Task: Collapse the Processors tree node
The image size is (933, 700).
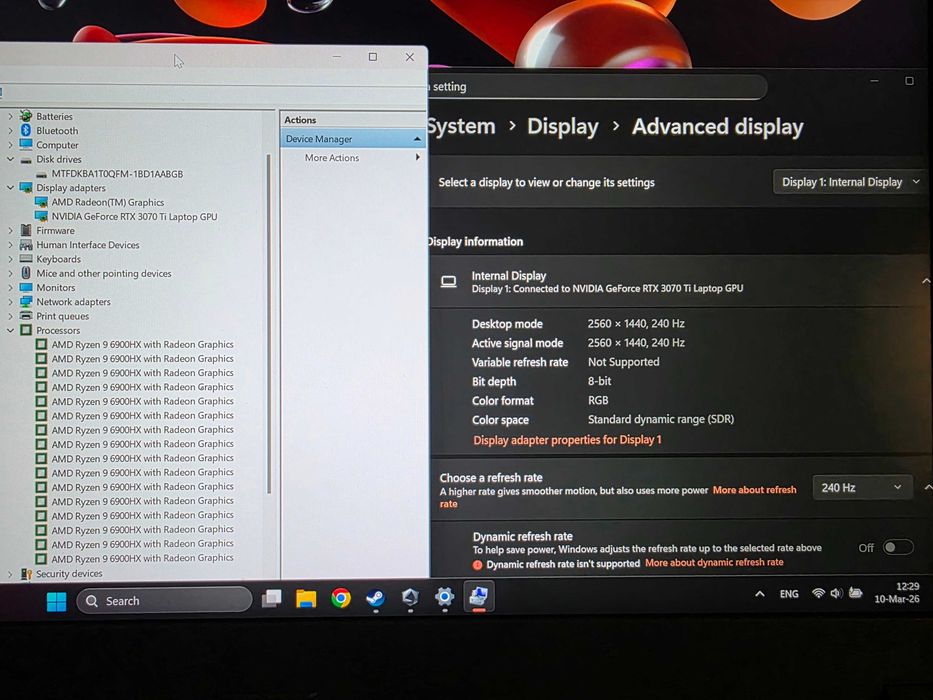Action: click(x=10, y=330)
